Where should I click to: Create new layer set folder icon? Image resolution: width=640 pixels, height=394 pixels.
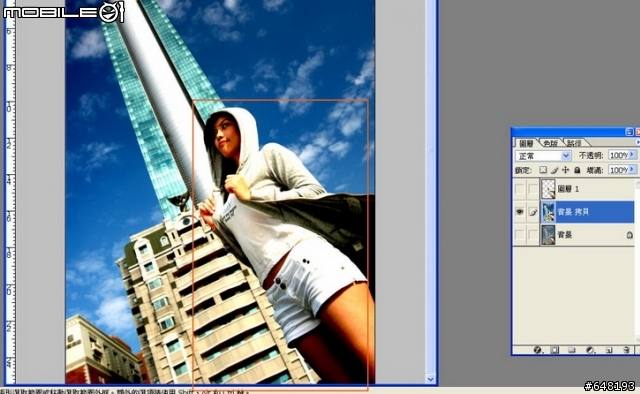point(571,350)
